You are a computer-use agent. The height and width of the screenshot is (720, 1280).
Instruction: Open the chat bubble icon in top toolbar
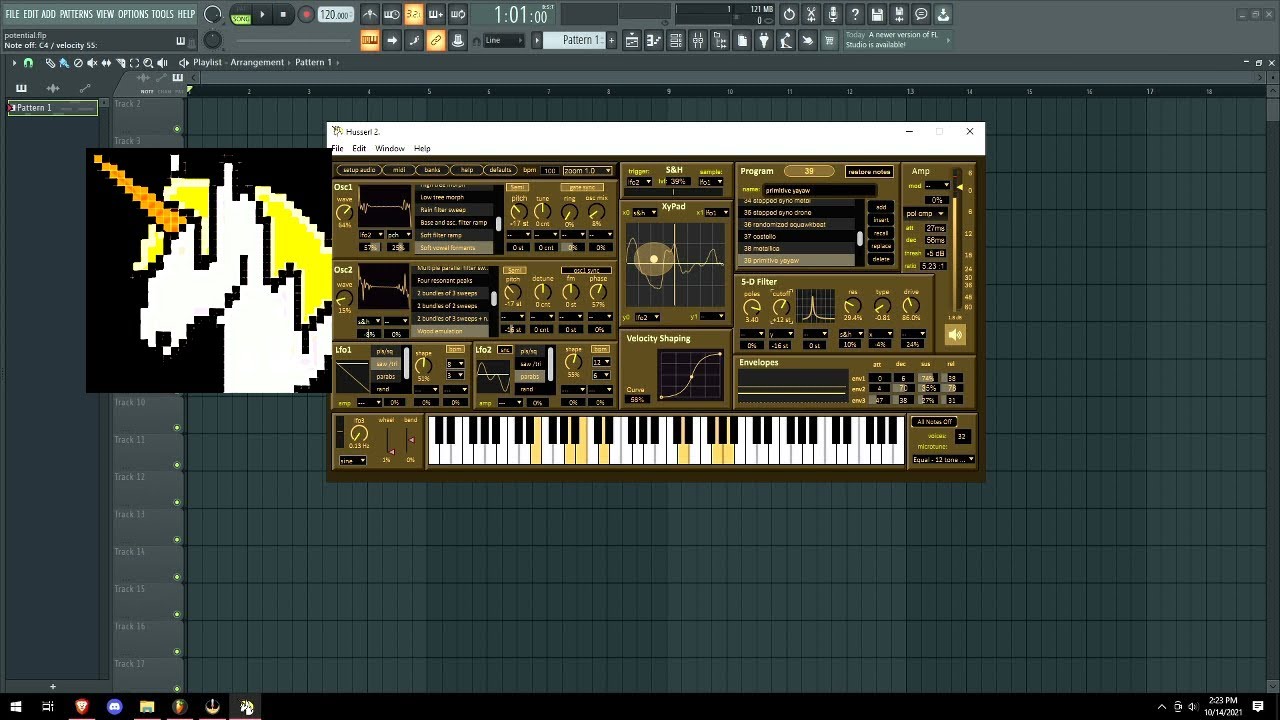[x=921, y=15]
